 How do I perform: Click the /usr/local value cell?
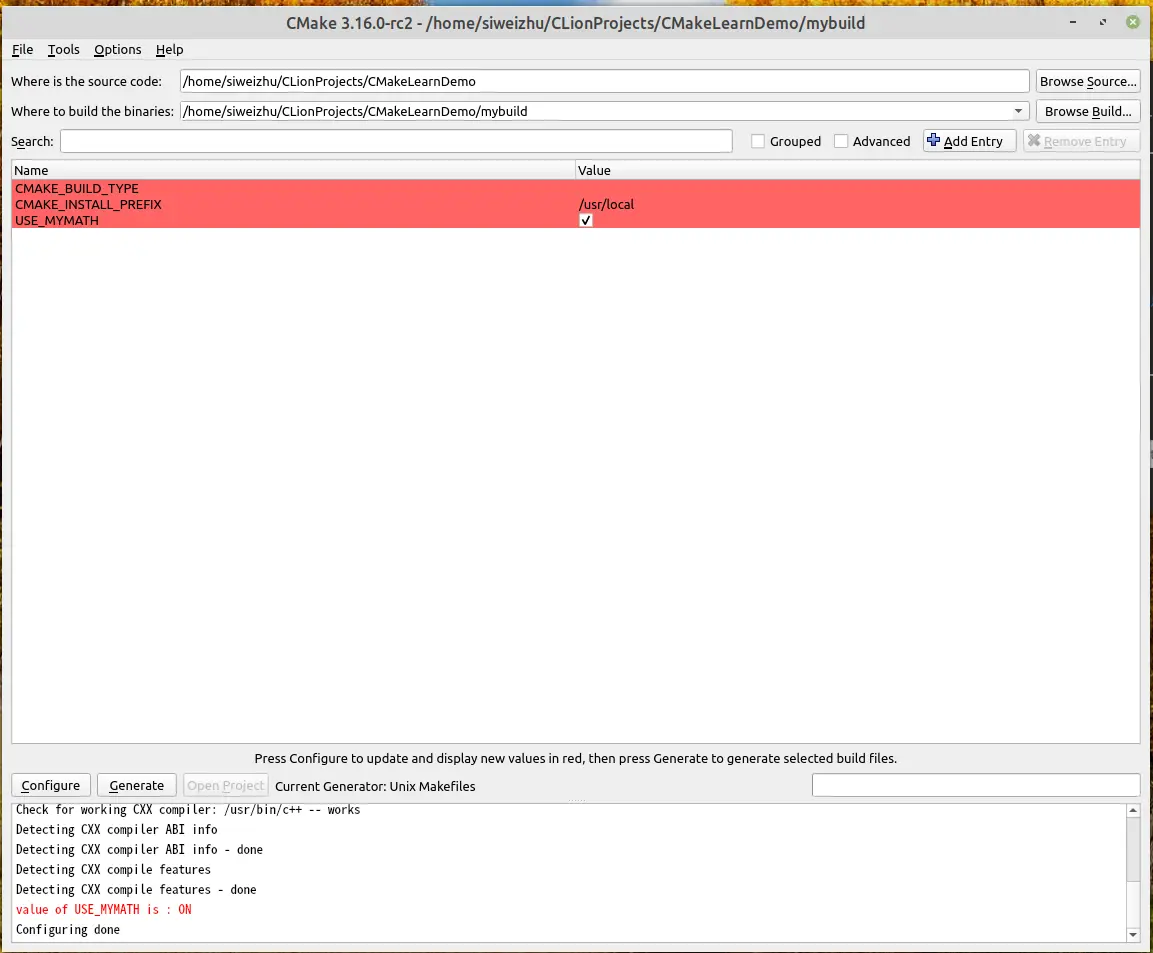coord(857,204)
